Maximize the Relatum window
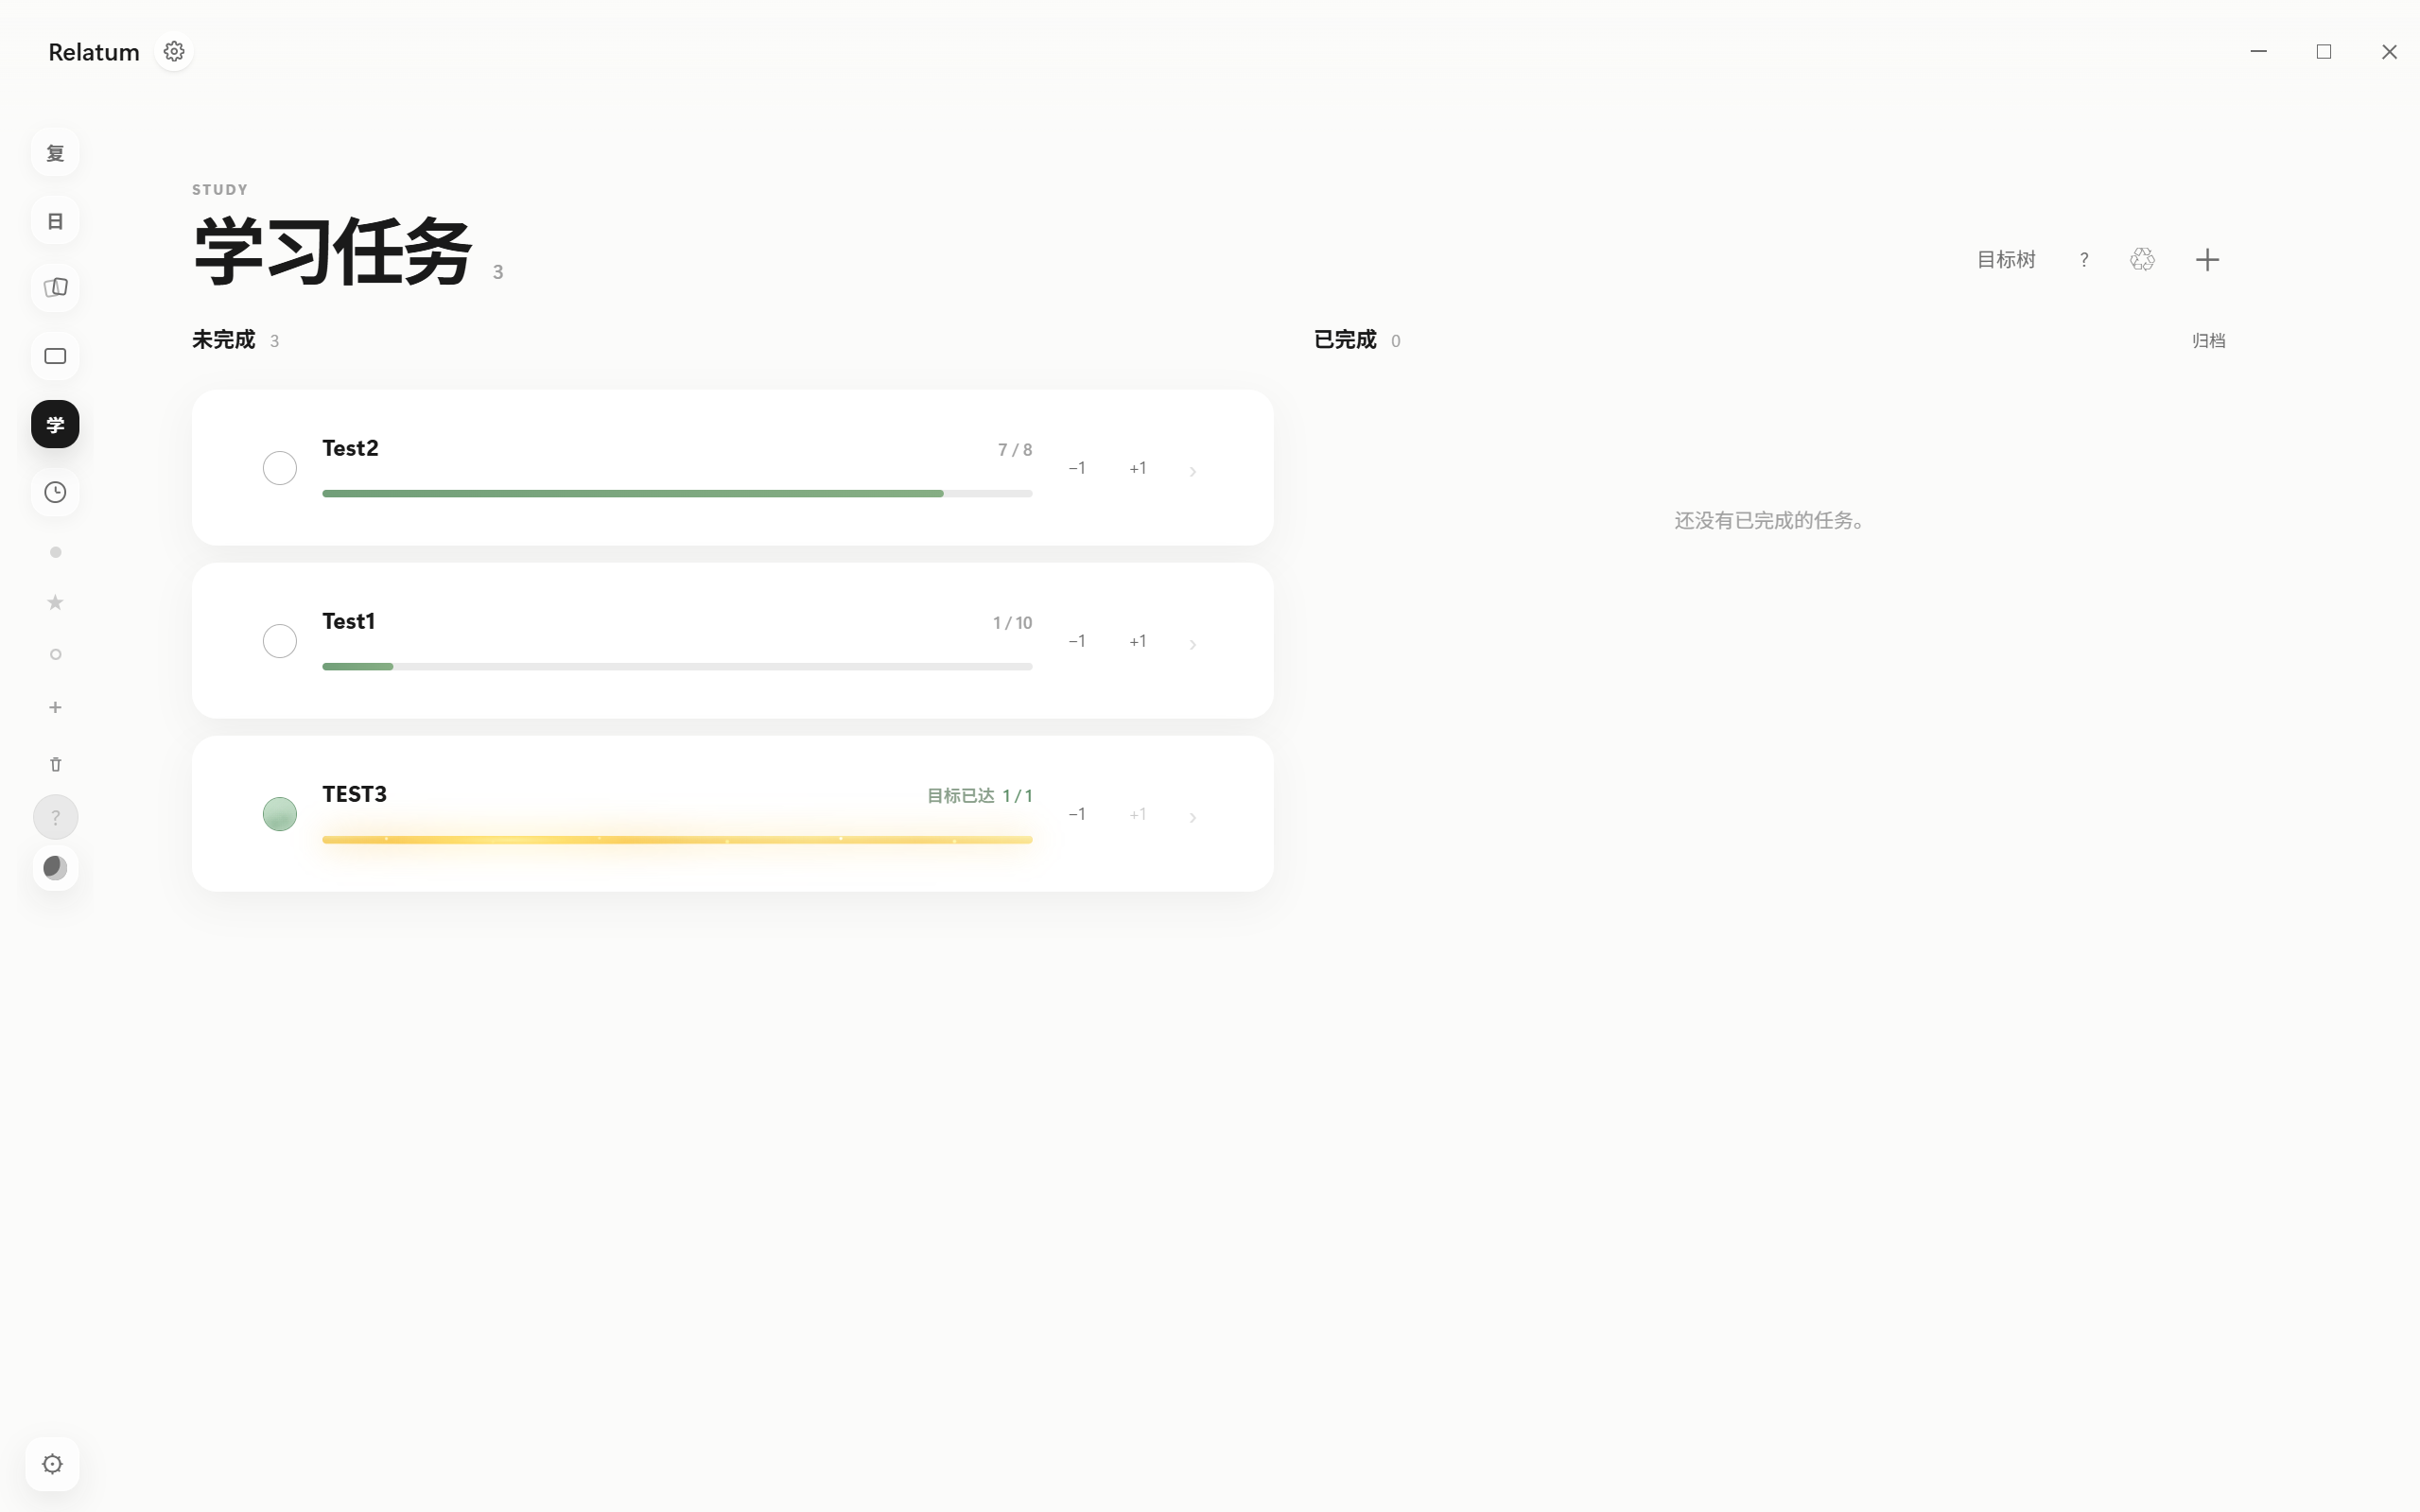The height and width of the screenshot is (1512, 2420). coord(2324,51)
